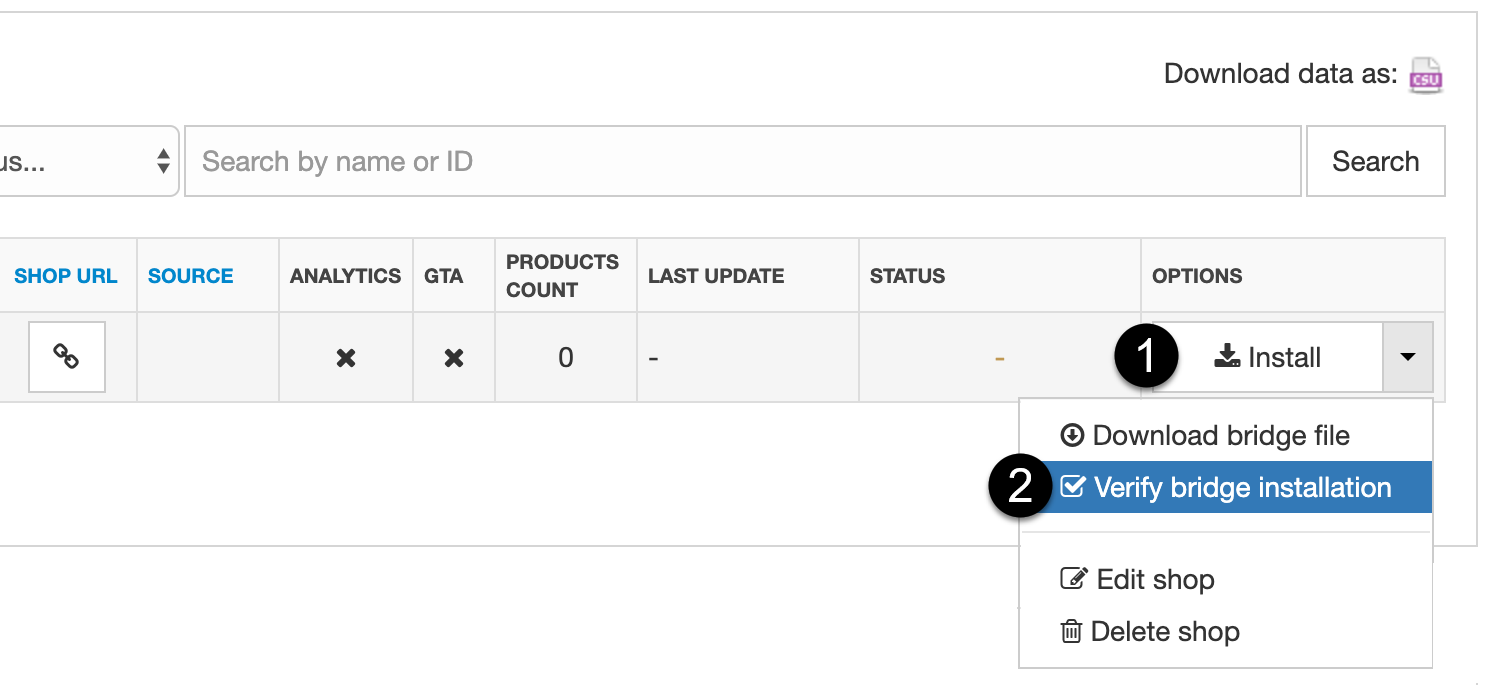
Task: Click the pencil icon beside Edit shop
Action: (x=1073, y=580)
